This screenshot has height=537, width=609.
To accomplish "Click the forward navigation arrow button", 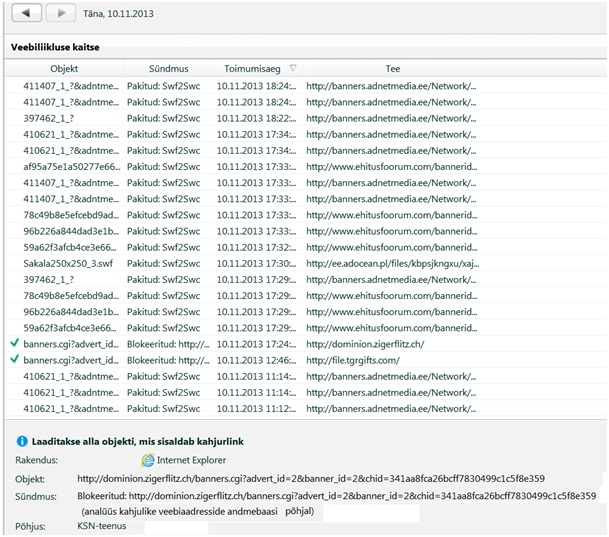I will 60,13.
